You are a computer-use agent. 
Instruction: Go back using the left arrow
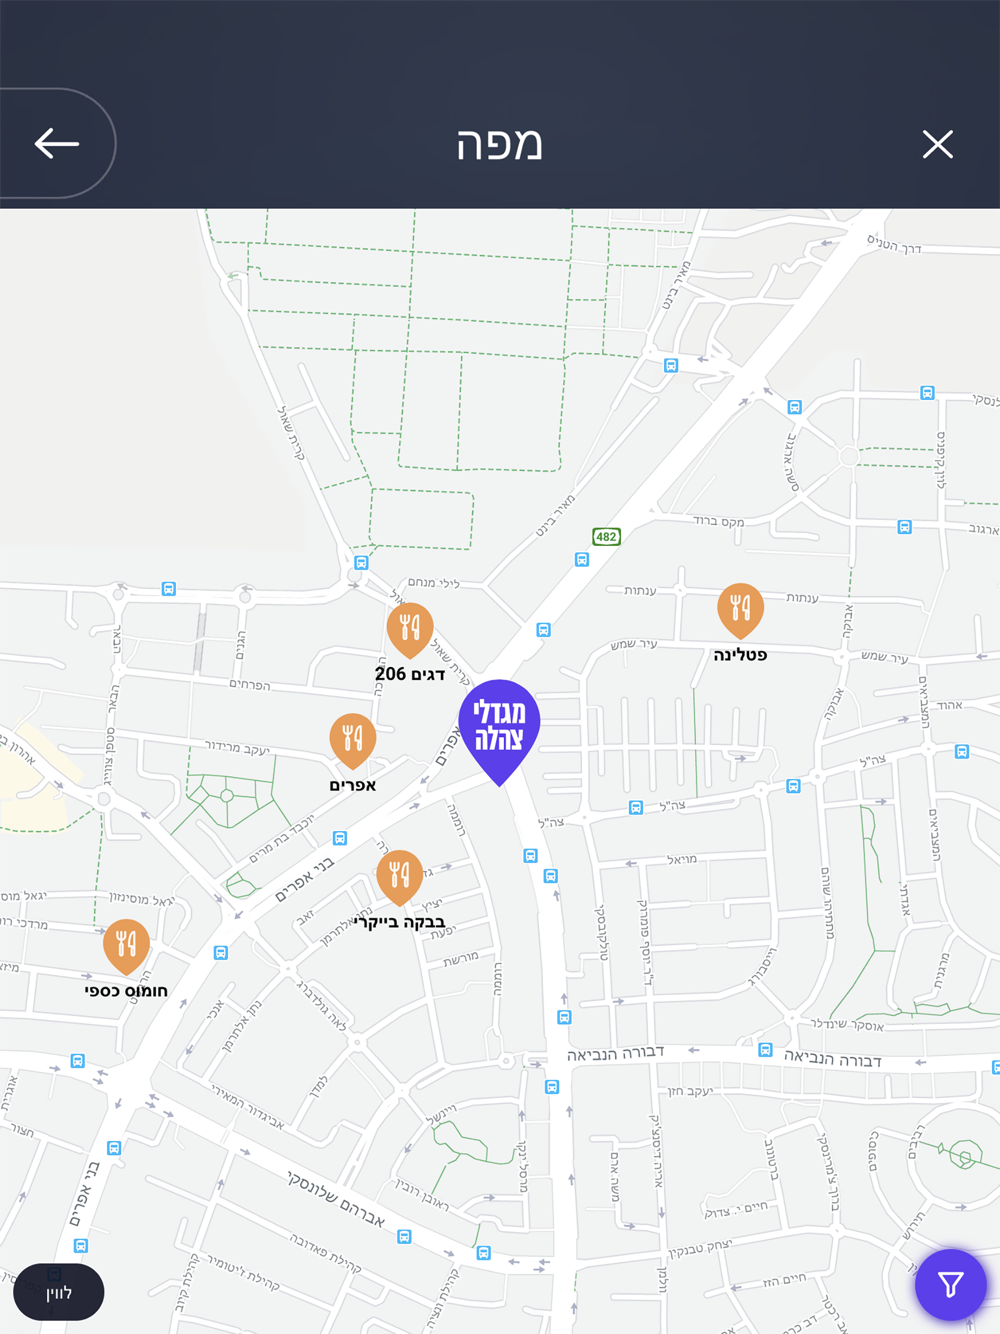pyautogui.click(x=56, y=144)
